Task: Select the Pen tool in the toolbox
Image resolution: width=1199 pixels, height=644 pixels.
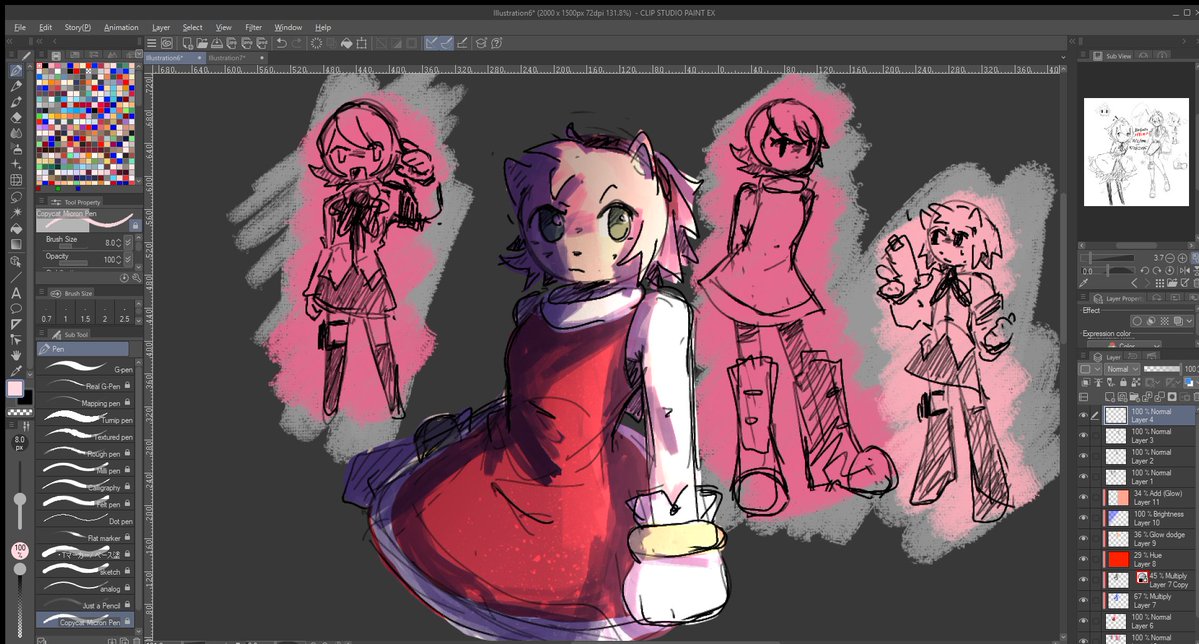Action: [16, 70]
